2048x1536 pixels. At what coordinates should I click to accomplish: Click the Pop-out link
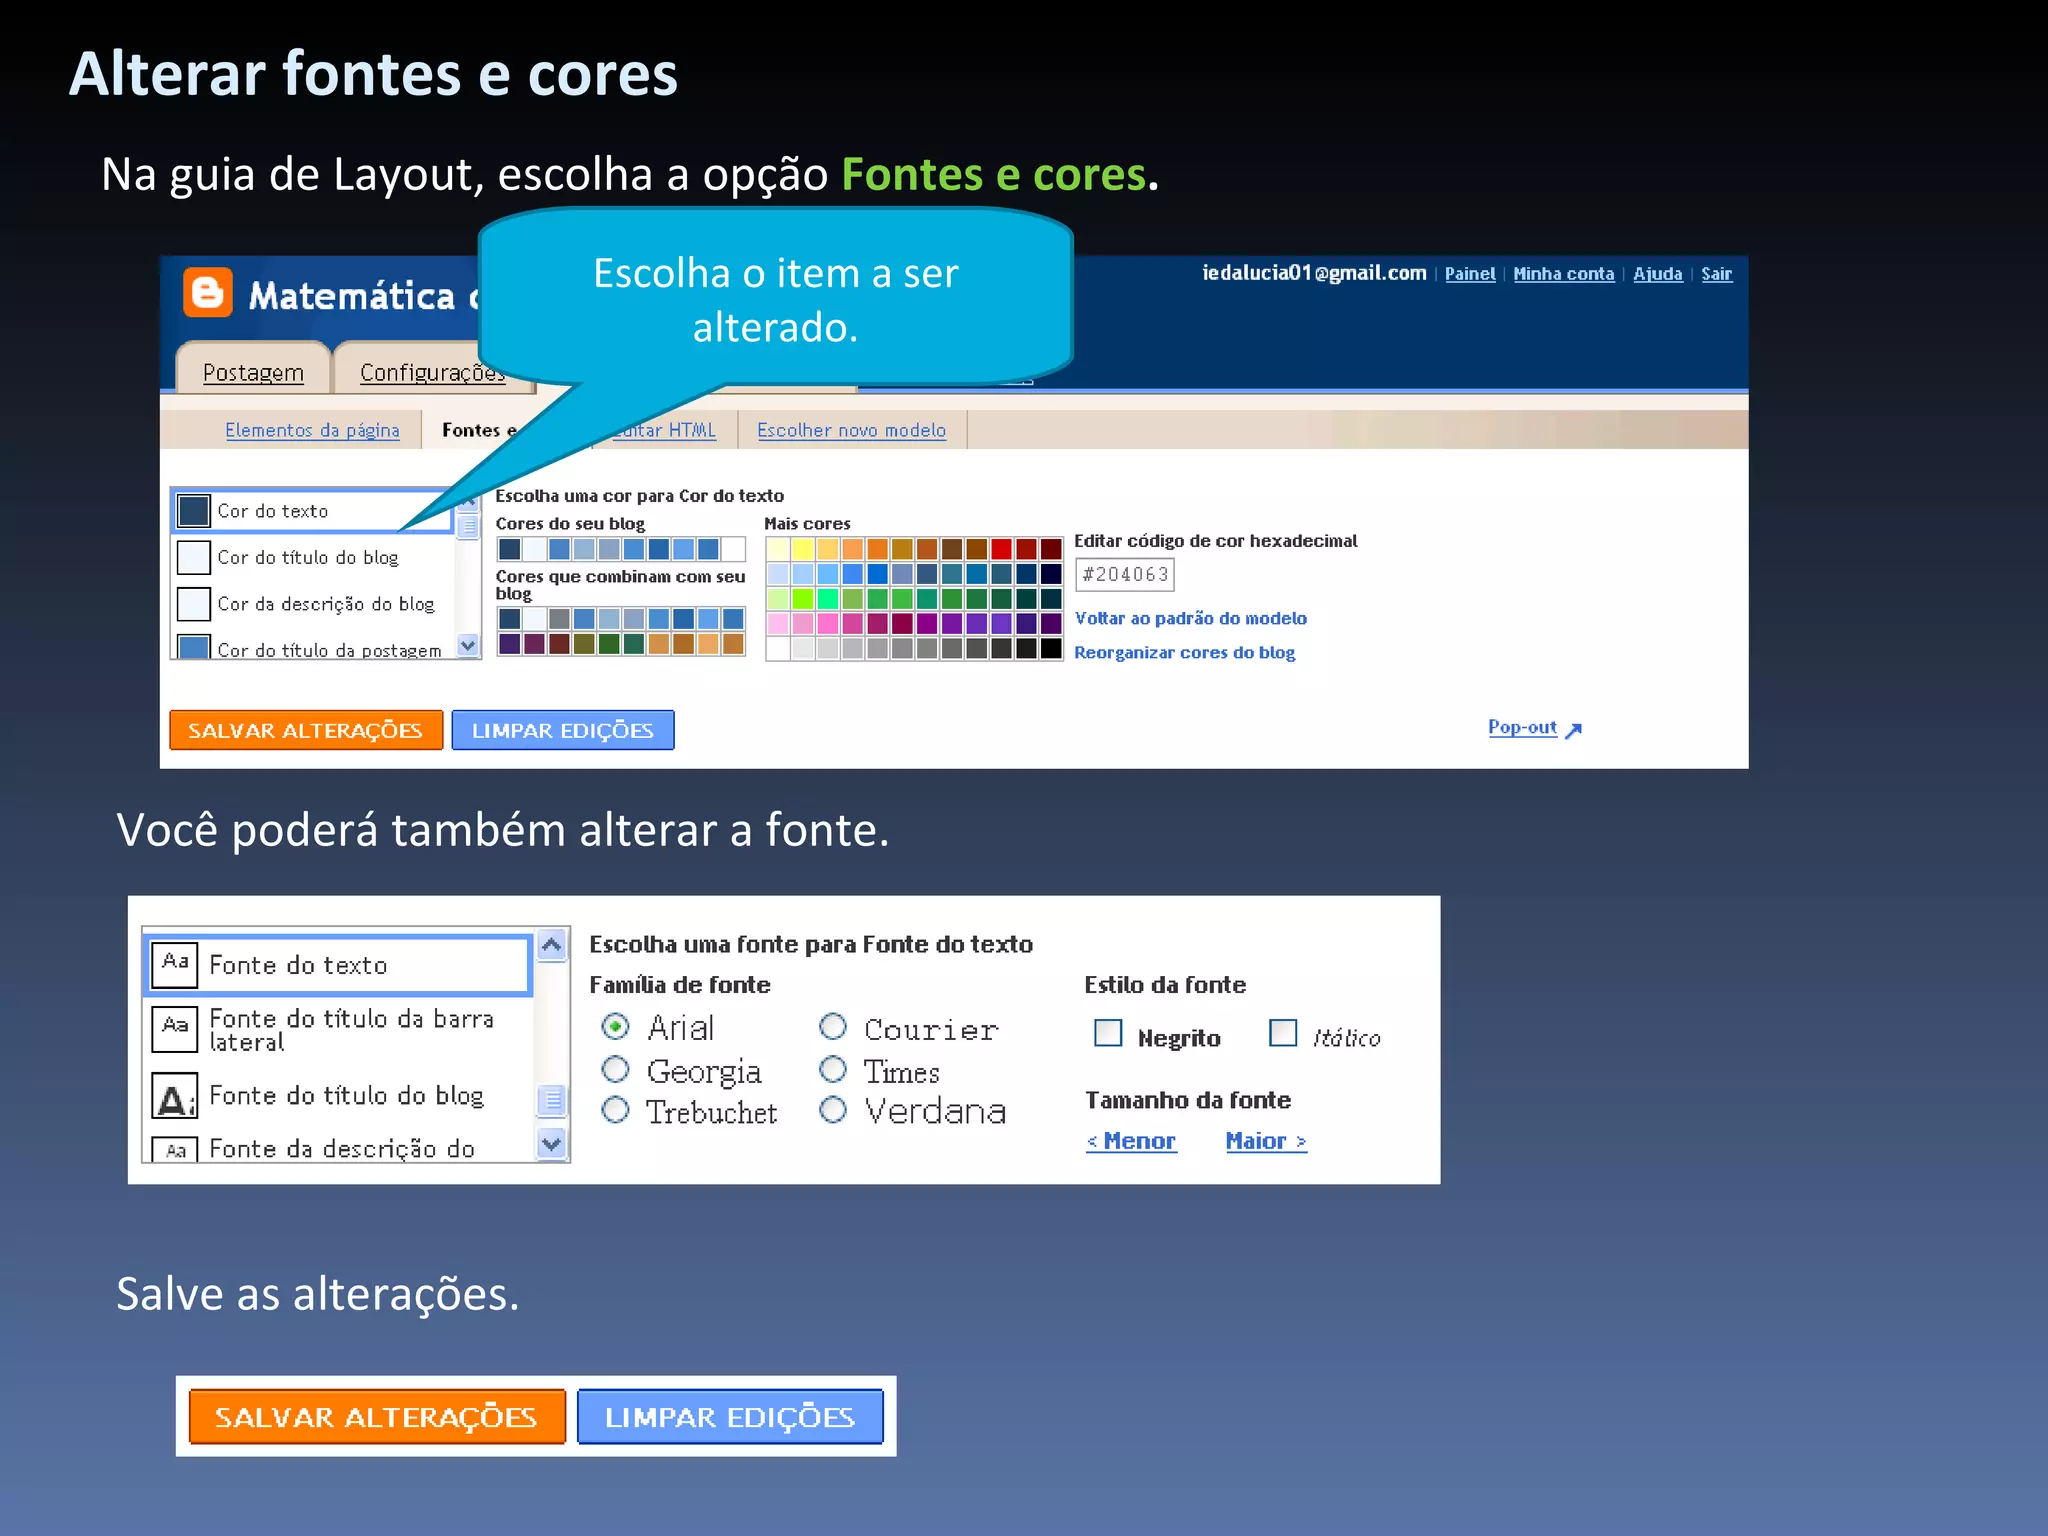click(1522, 727)
